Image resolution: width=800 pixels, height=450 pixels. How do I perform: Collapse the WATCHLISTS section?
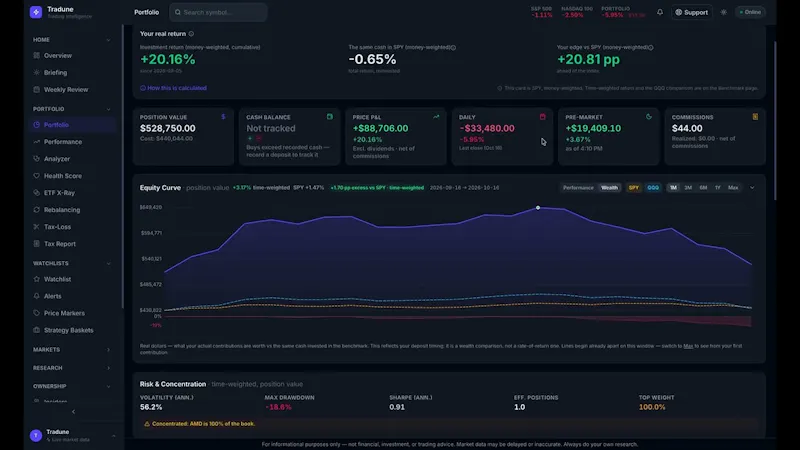[108, 263]
